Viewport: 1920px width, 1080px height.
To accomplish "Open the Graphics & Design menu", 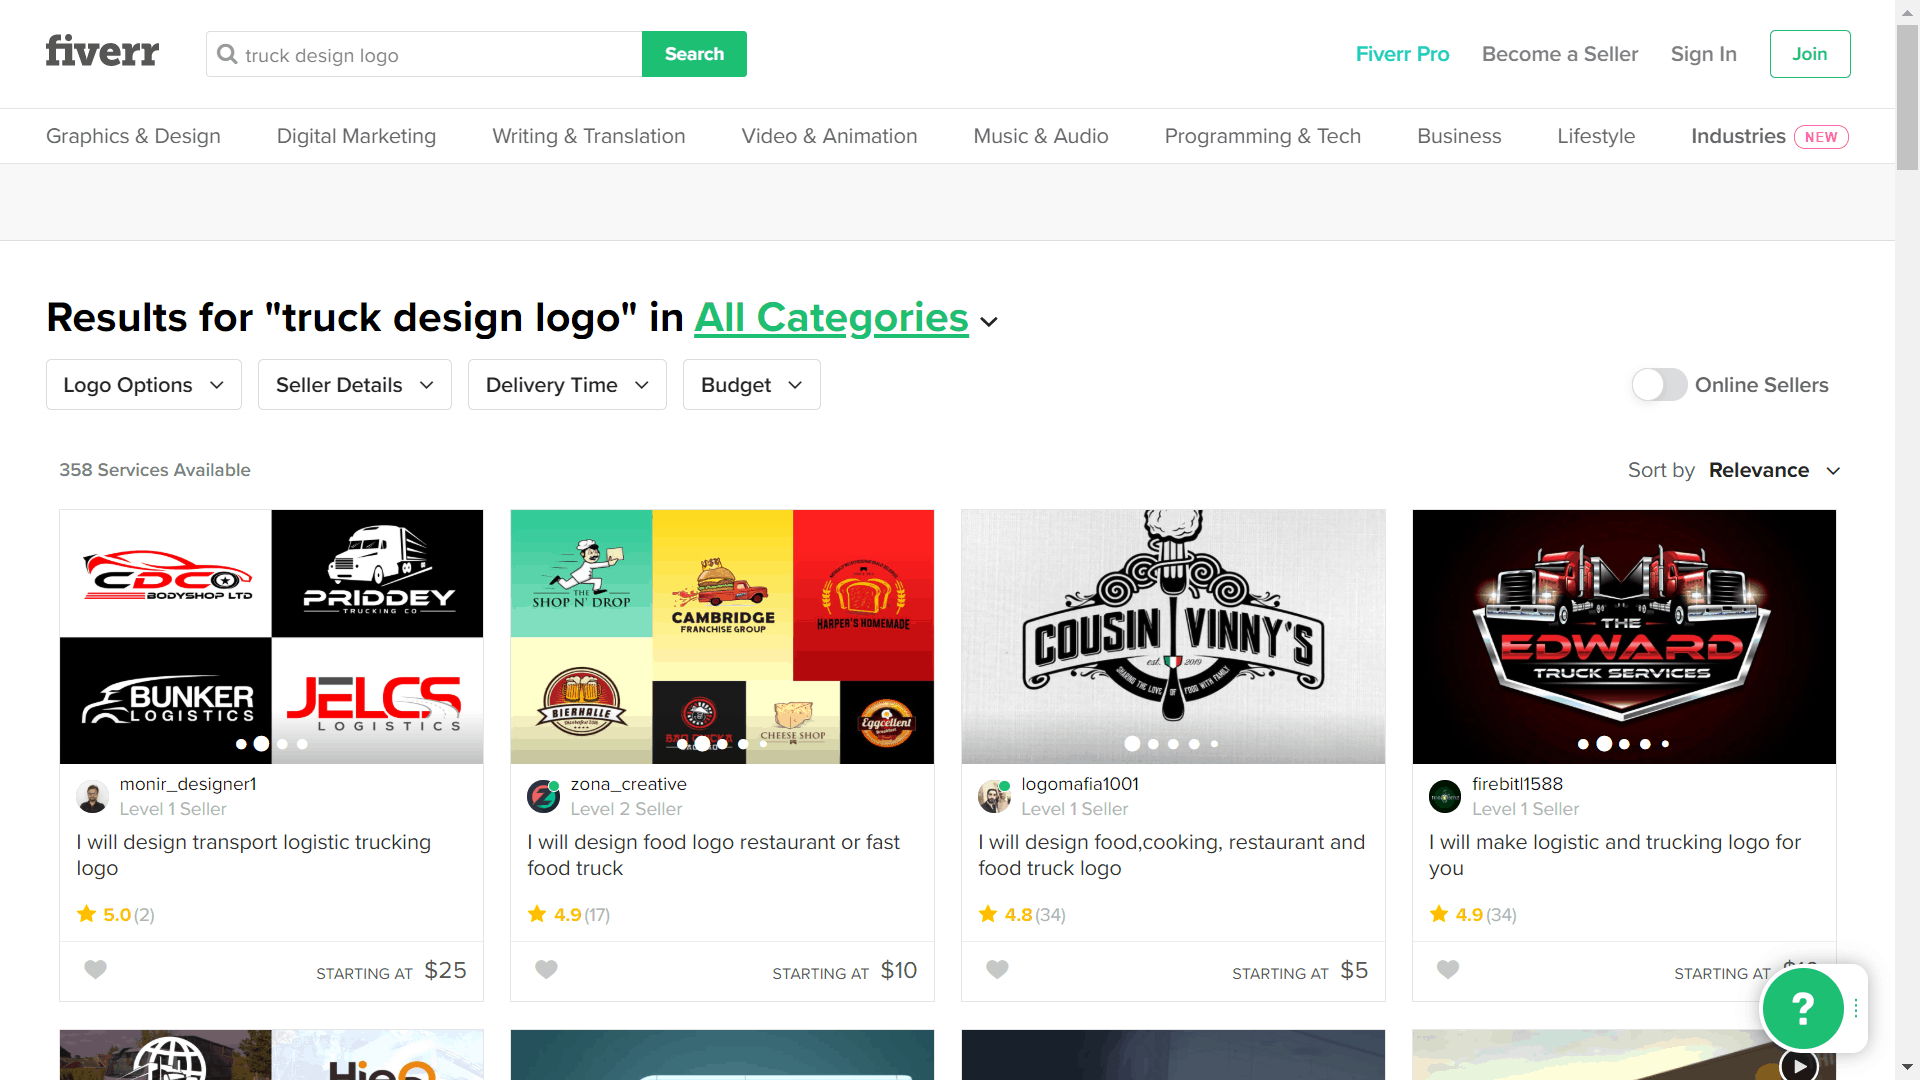I will click(132, 136).
